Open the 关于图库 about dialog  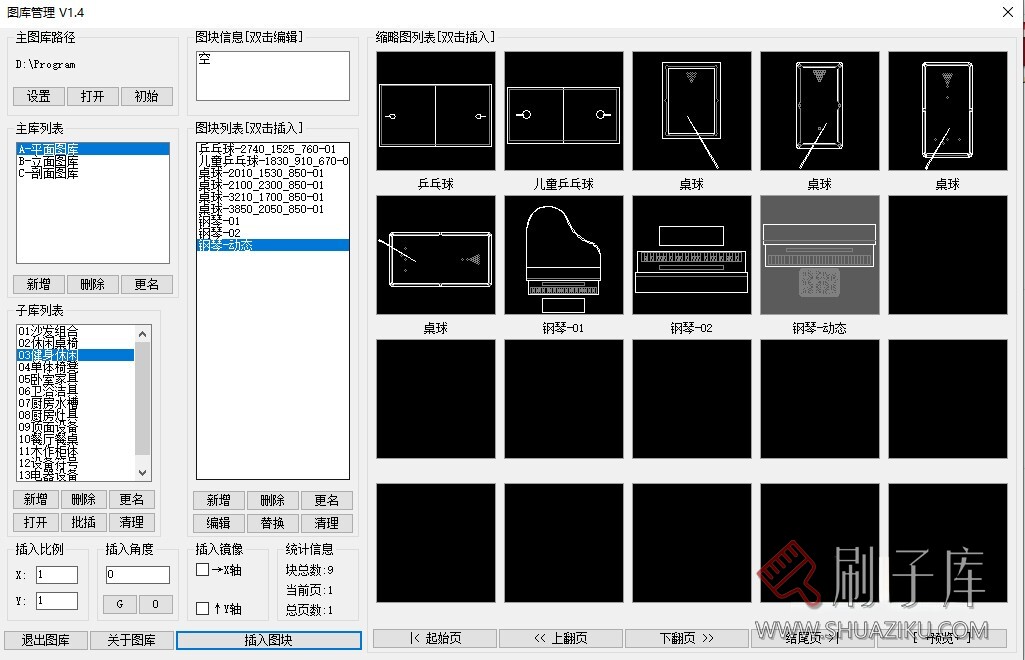click(x=131, y=639)
